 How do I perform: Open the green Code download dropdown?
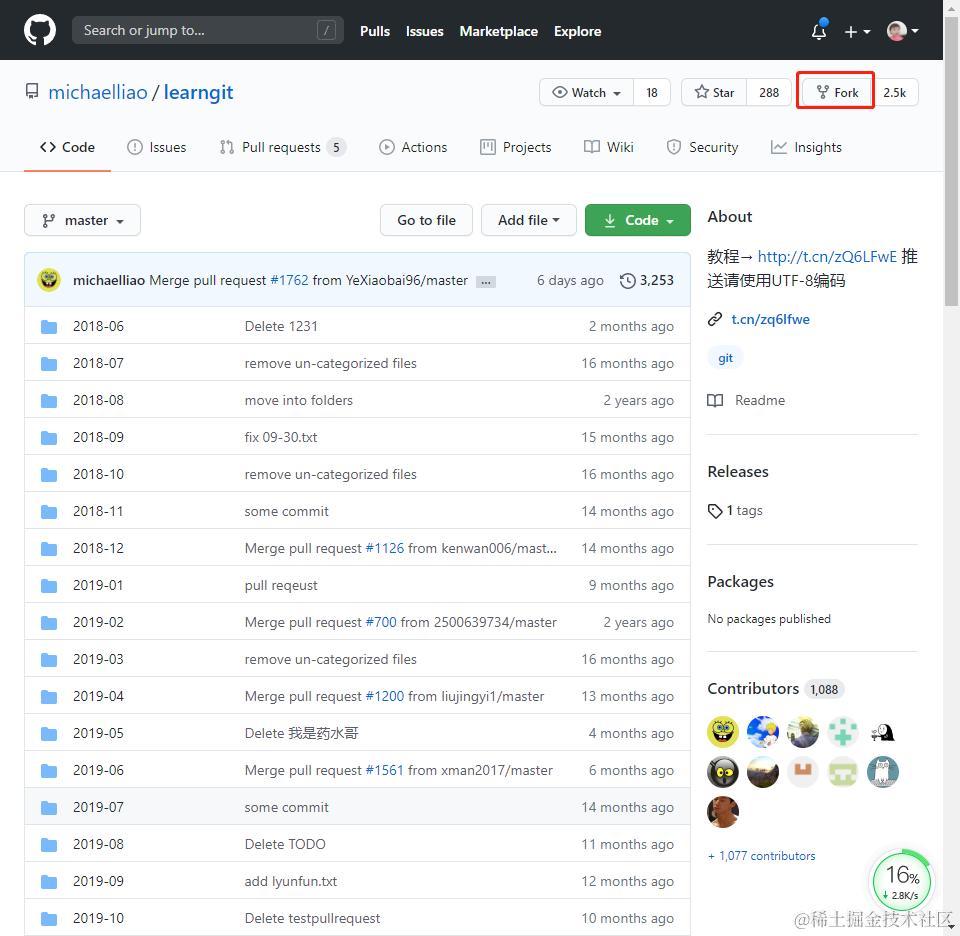coord(637,220)
